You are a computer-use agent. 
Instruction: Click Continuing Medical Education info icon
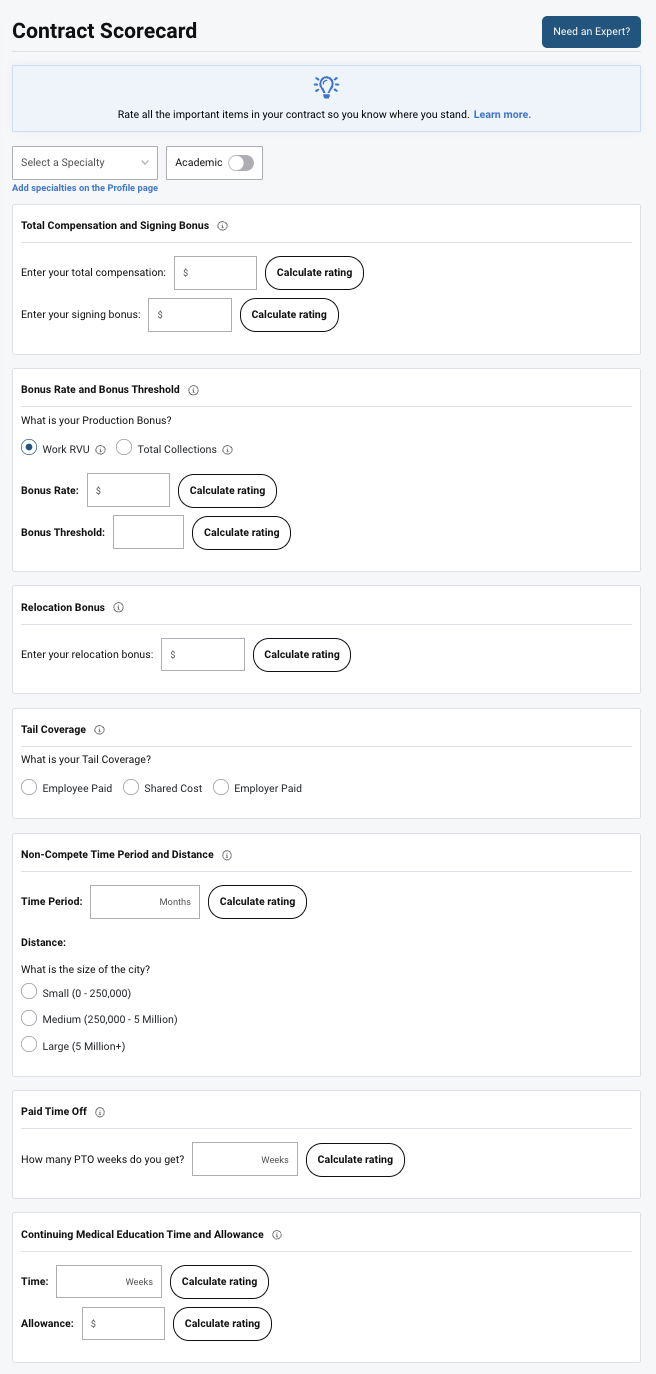277,1235
